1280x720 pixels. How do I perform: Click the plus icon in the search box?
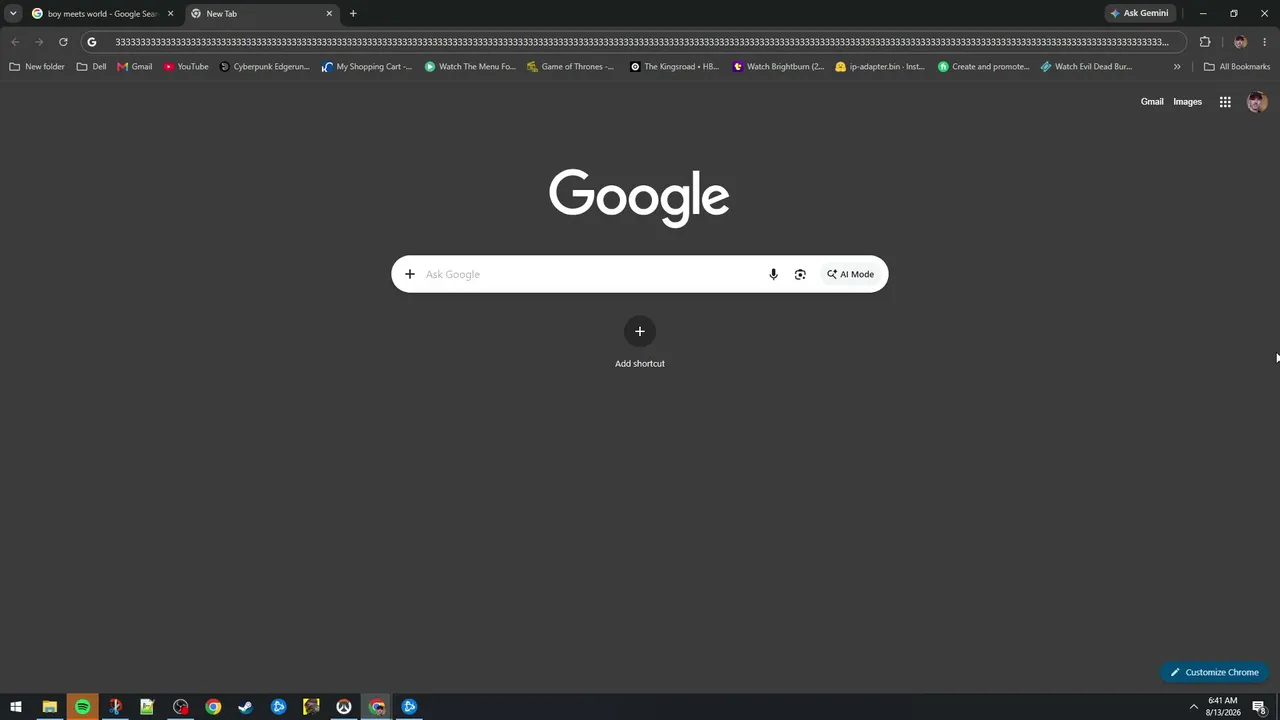point(409,274)
